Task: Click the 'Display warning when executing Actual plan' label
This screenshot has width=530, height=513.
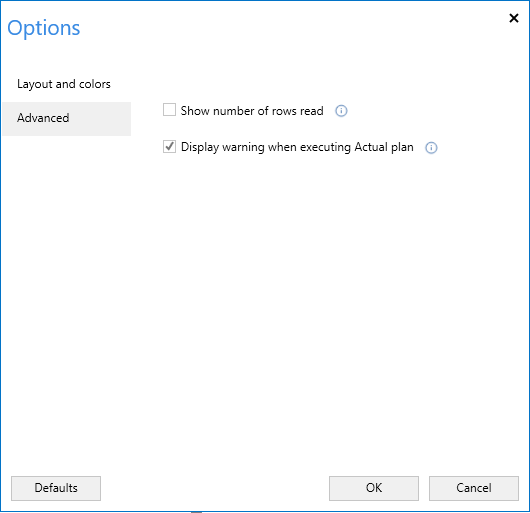Action: point(297,147)
